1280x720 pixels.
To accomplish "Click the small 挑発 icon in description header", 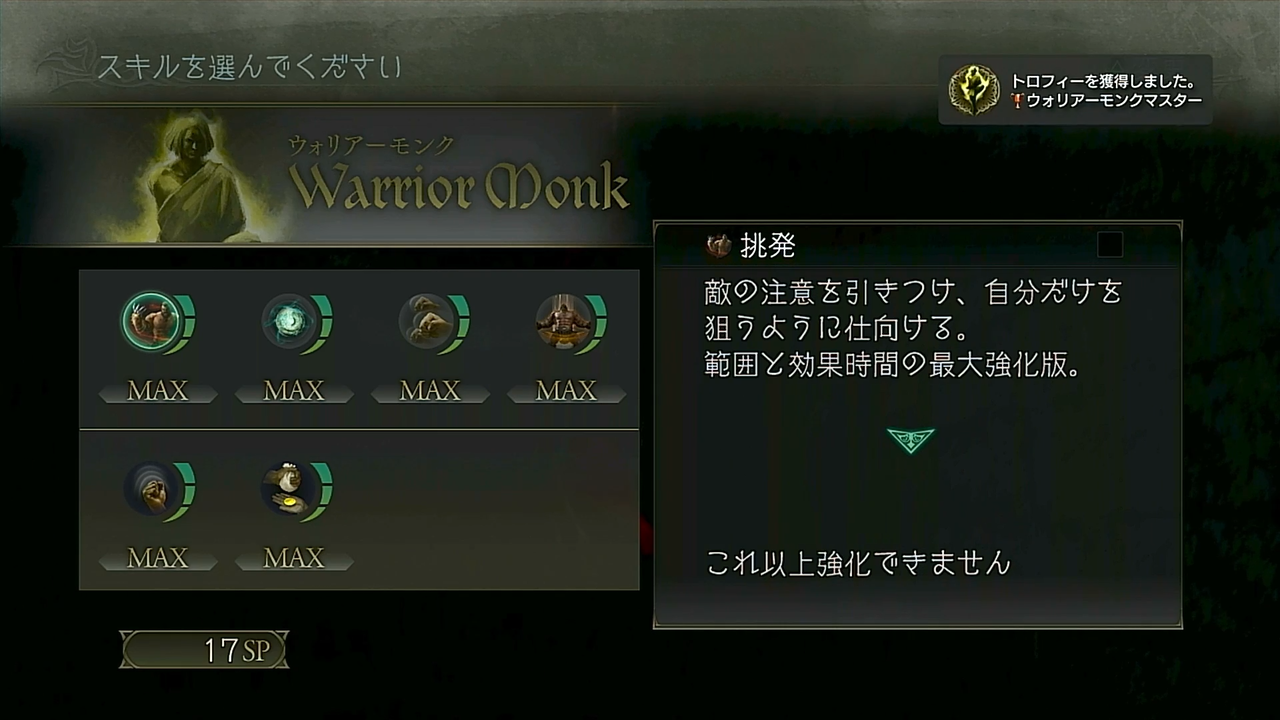I will [718, 245].
